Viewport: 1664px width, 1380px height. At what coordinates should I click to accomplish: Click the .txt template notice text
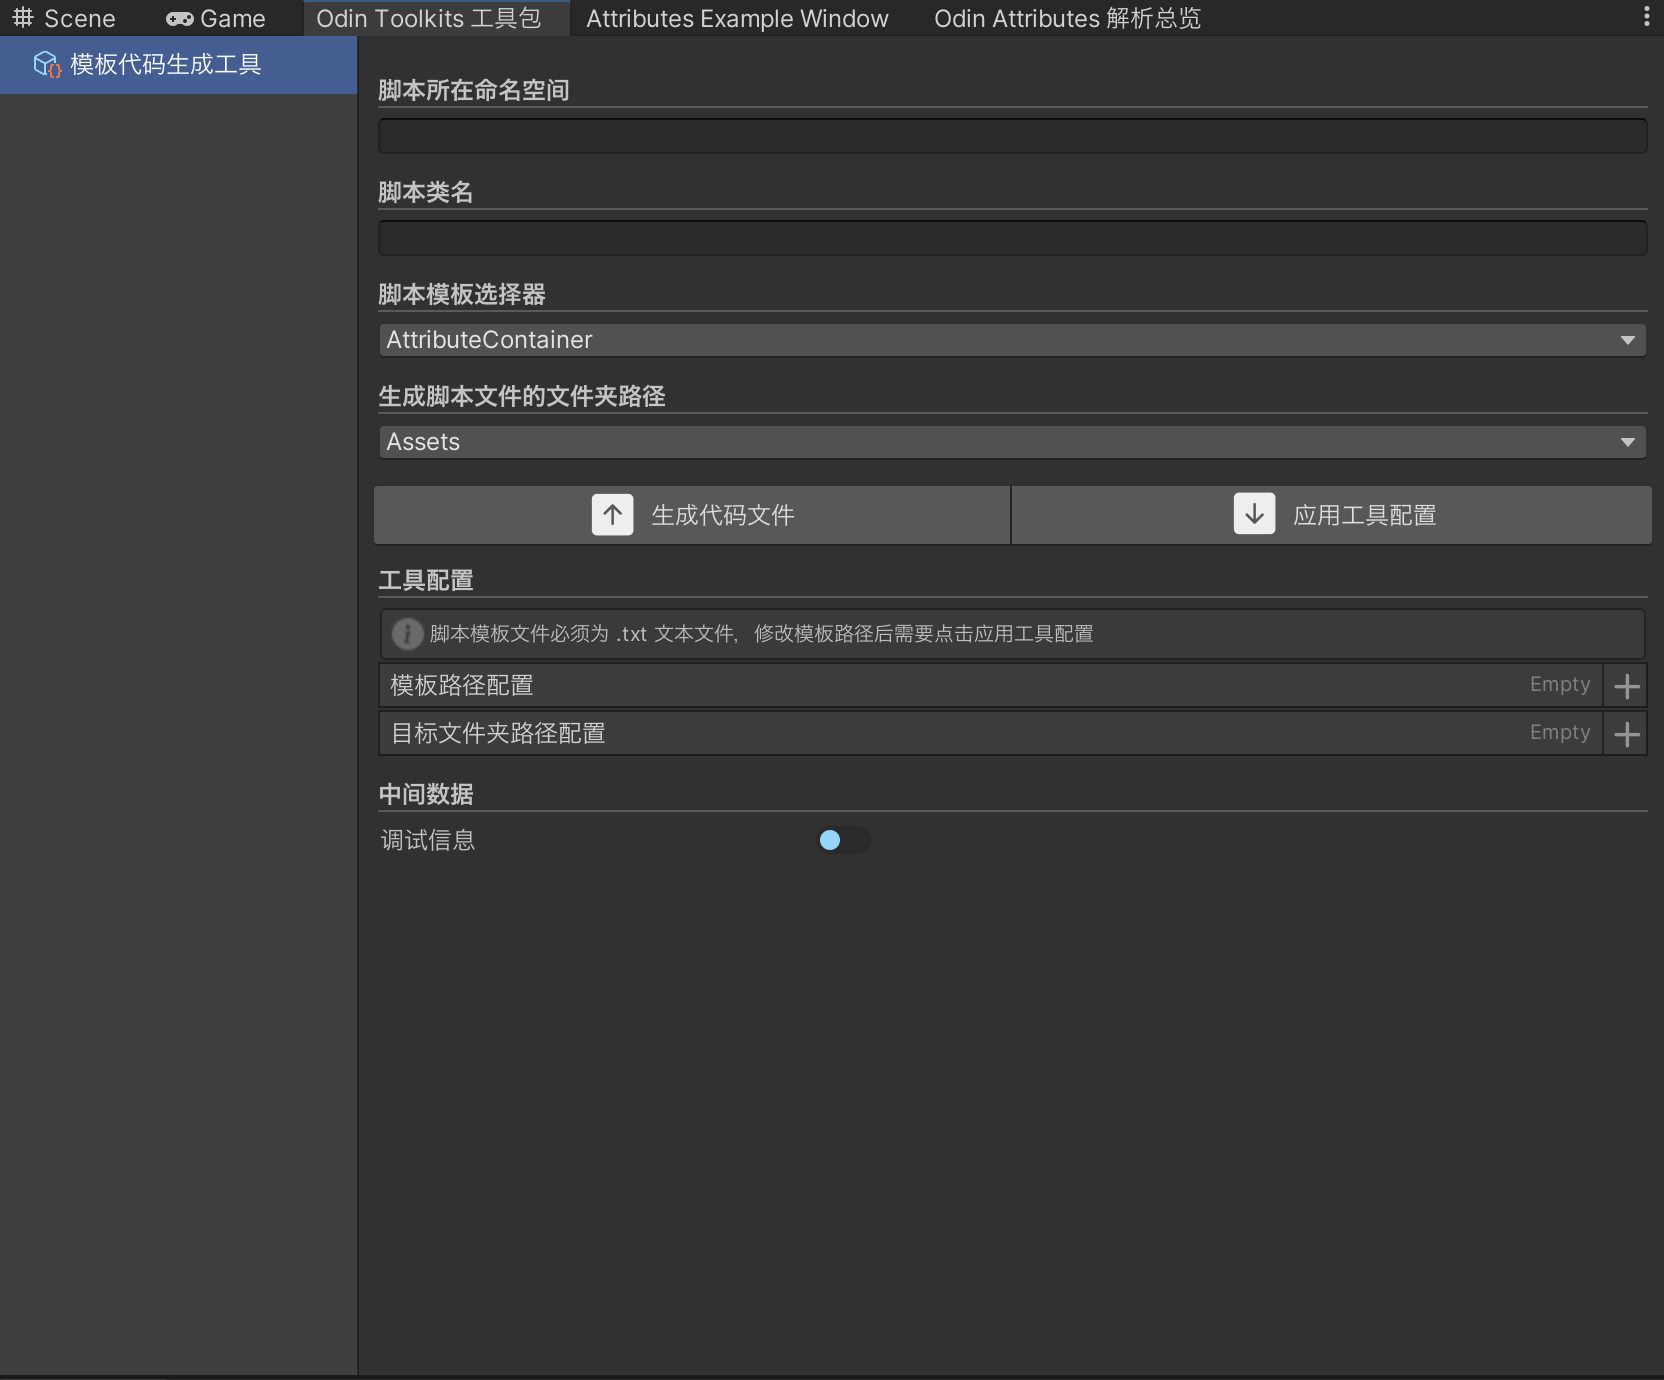pos(762,634)
